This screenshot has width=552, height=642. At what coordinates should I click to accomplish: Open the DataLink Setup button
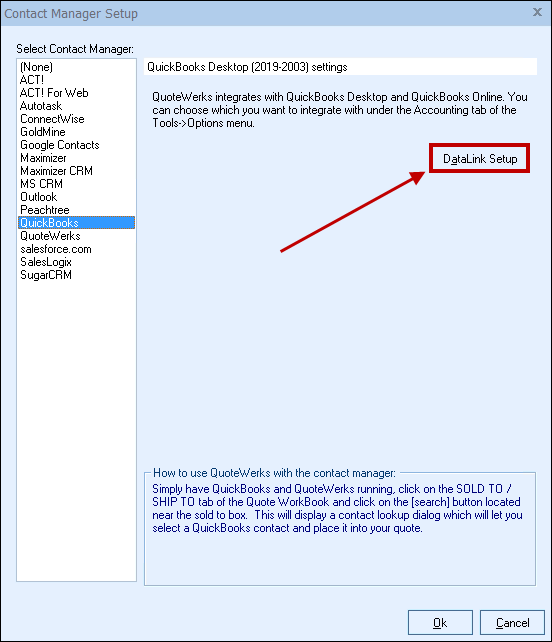(480, 158)
